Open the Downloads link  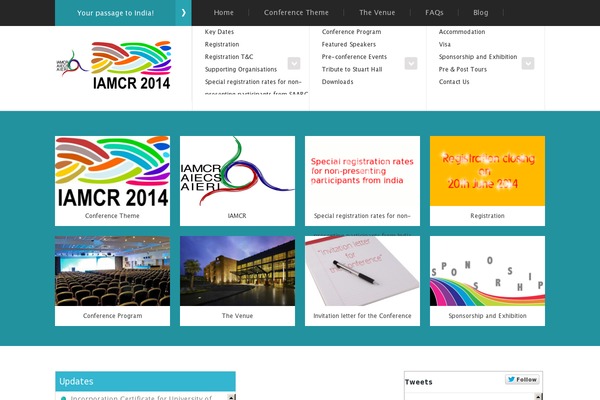[x=338, y=82]
